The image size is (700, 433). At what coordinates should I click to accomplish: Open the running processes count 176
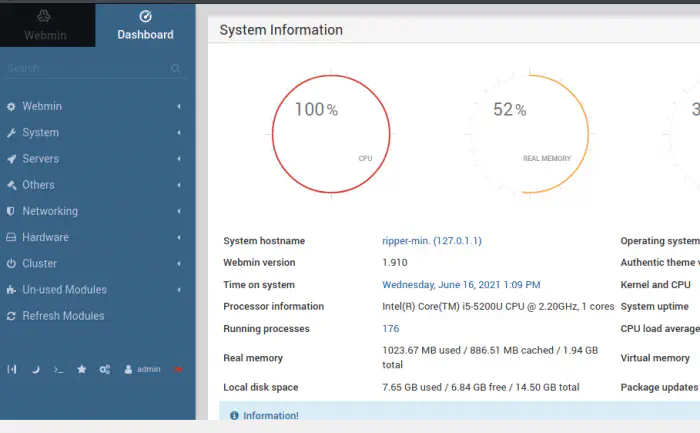coord(391,329)
